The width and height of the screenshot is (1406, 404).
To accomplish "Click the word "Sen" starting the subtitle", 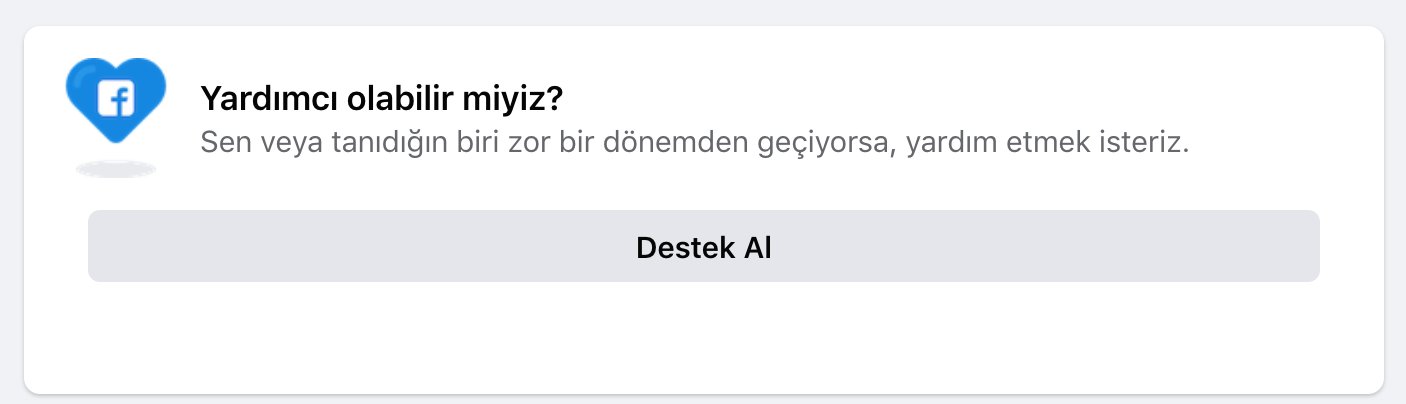I will pos(221,142).
